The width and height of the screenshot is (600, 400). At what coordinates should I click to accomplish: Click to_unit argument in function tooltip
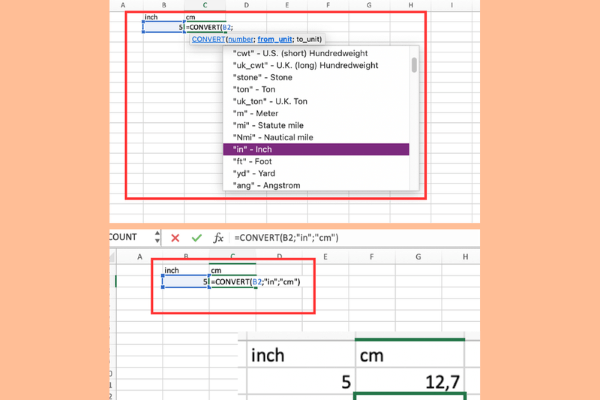click(308, 39)
